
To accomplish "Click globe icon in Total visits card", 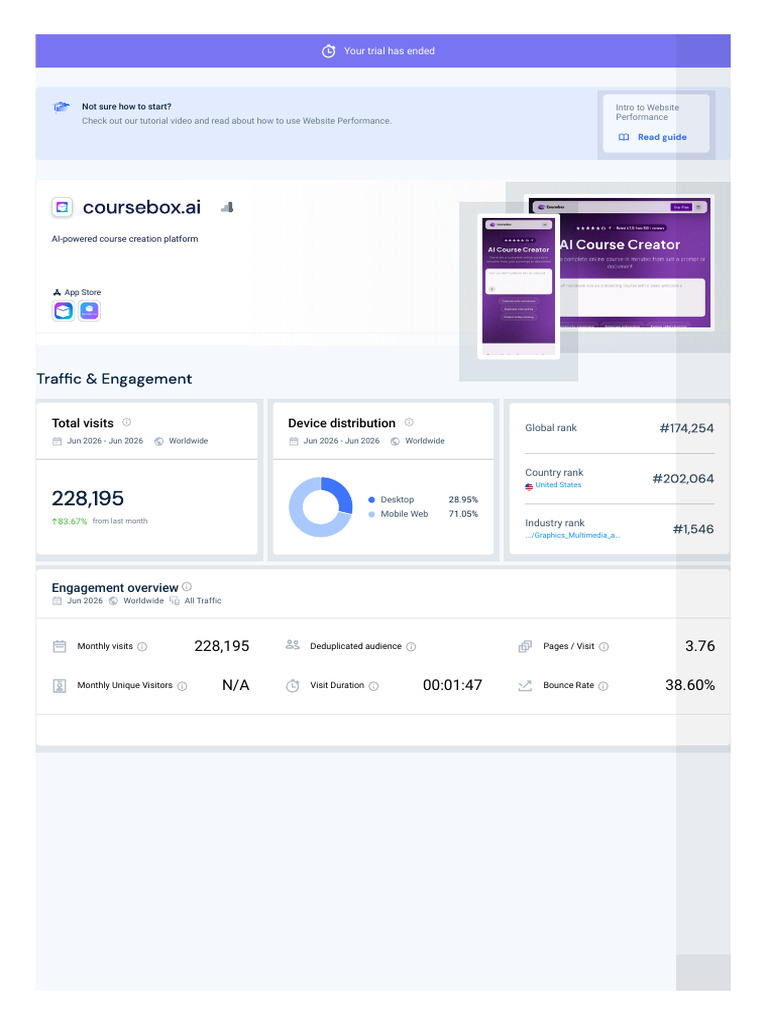I will click(159, 441).
